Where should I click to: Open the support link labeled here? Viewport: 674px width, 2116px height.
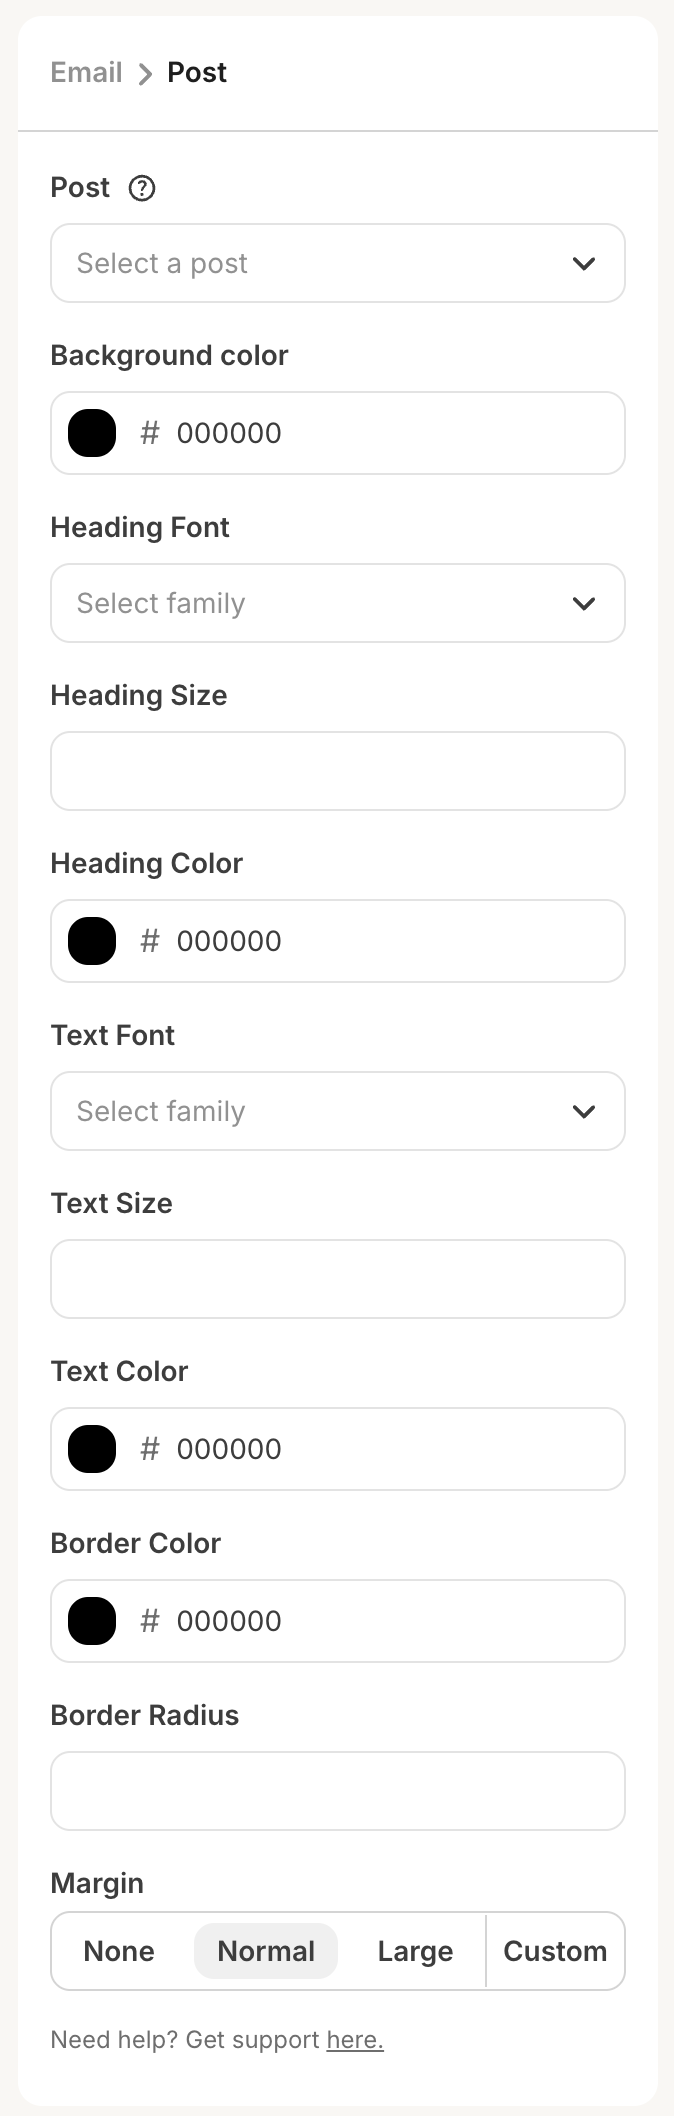[354, 2039]
